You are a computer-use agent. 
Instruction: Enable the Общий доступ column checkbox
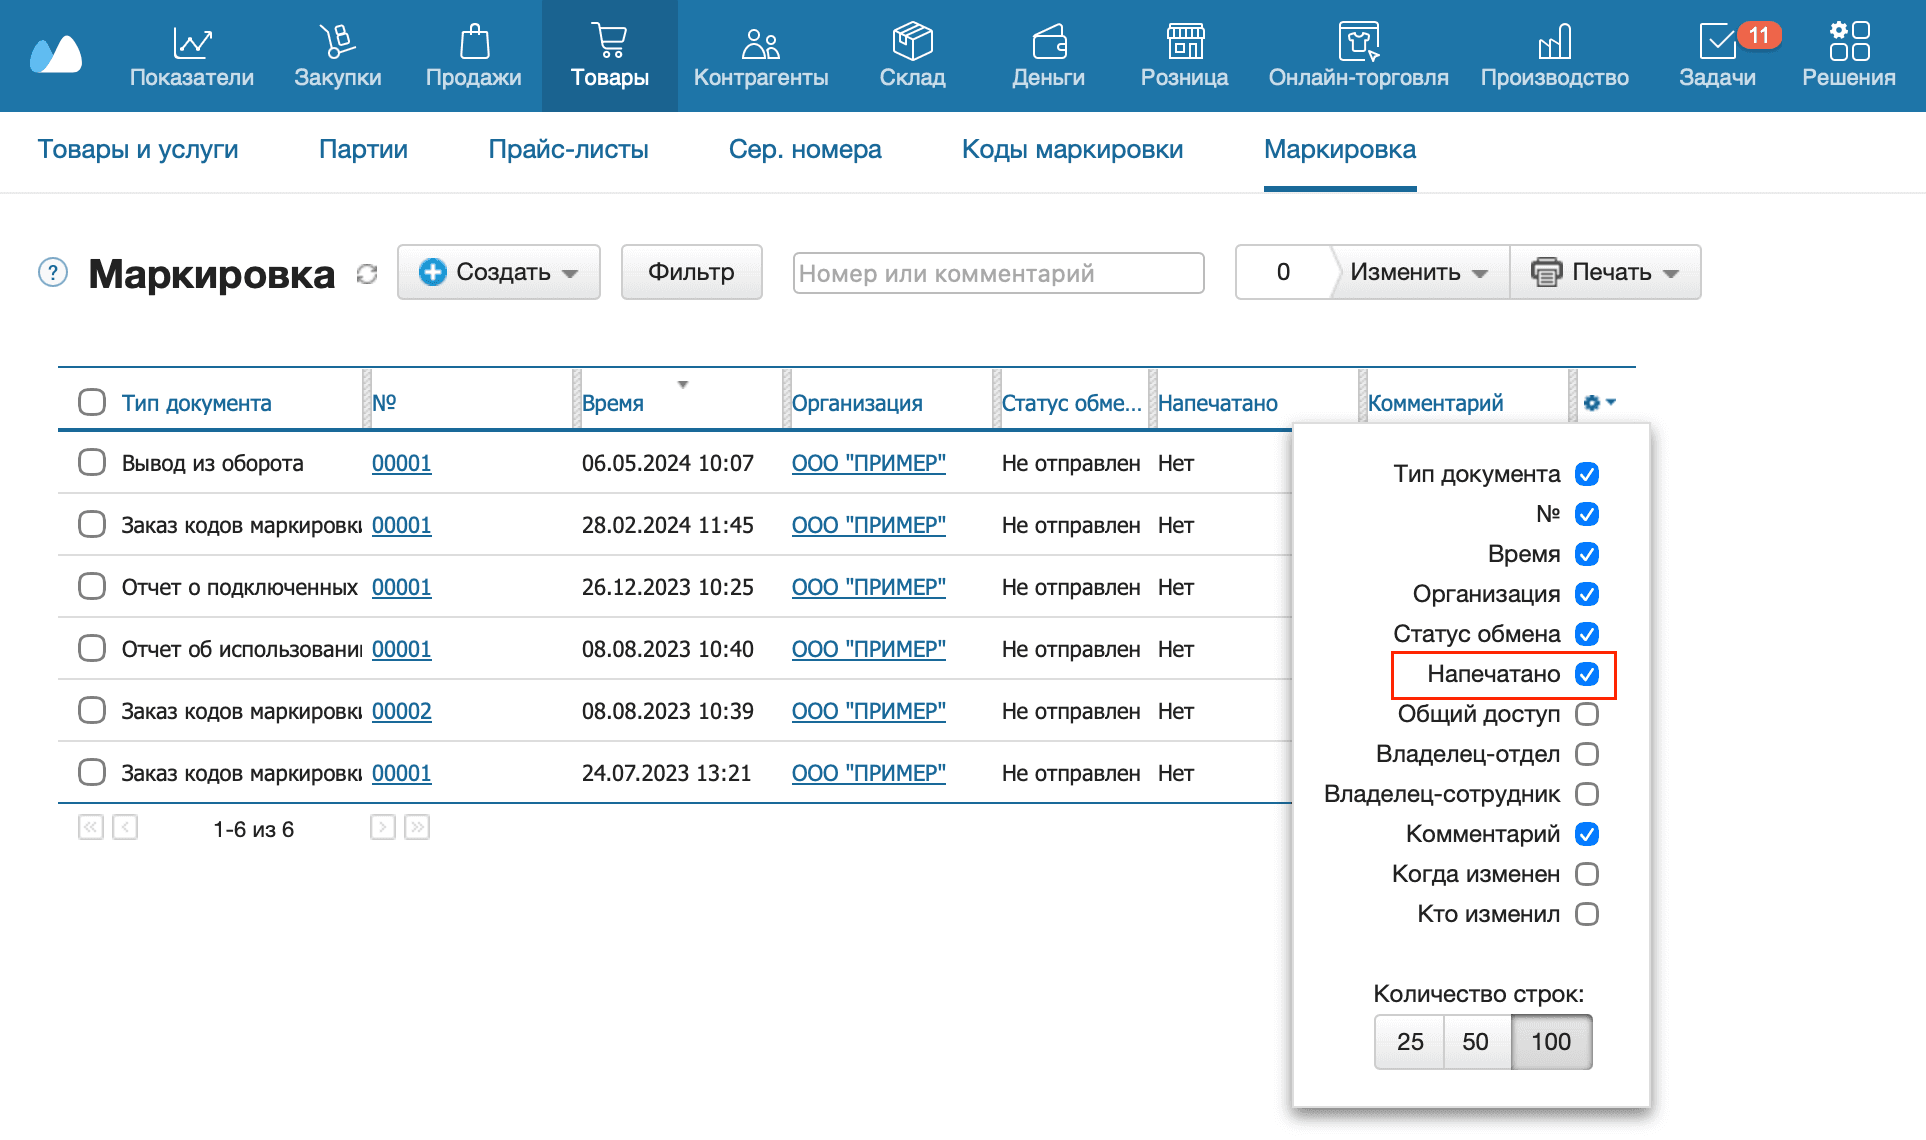tap(1586, 714)
